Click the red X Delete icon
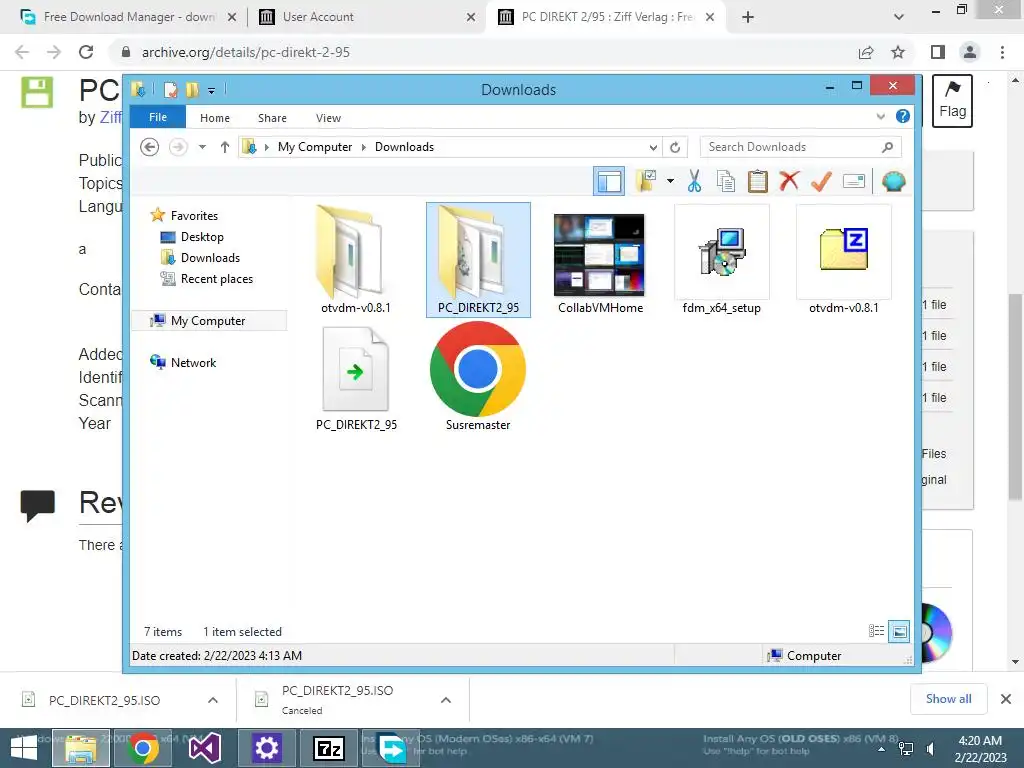Viewport: 1024px width, 768px height. pyautogui.click(x=789, y=181)
